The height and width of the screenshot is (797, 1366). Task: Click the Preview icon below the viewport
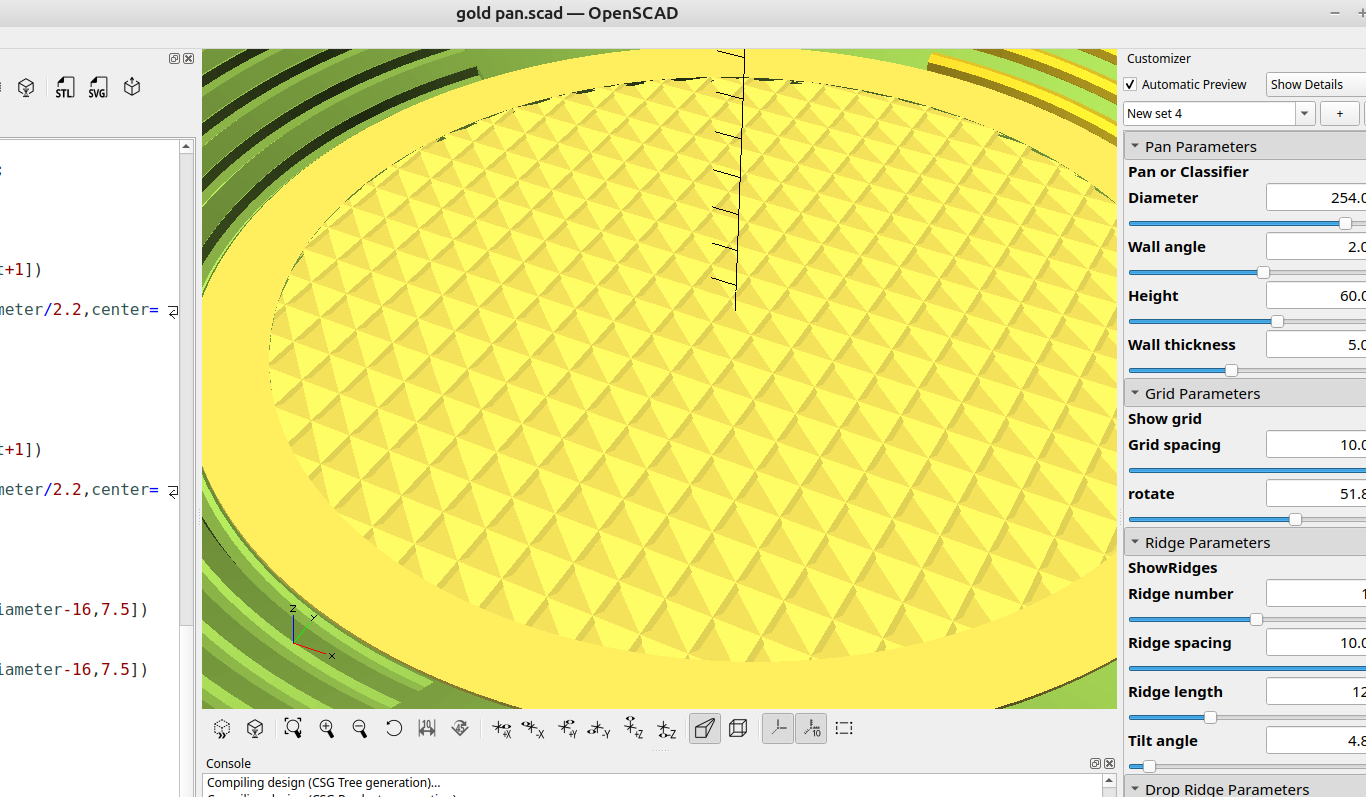pyautogui.click(x=222, y=728)
